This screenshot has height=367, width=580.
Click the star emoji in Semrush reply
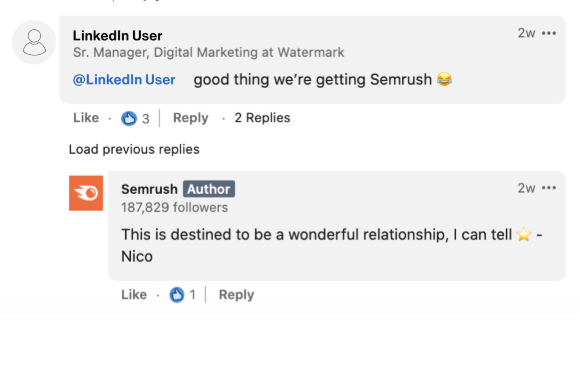tap(524, 234)
